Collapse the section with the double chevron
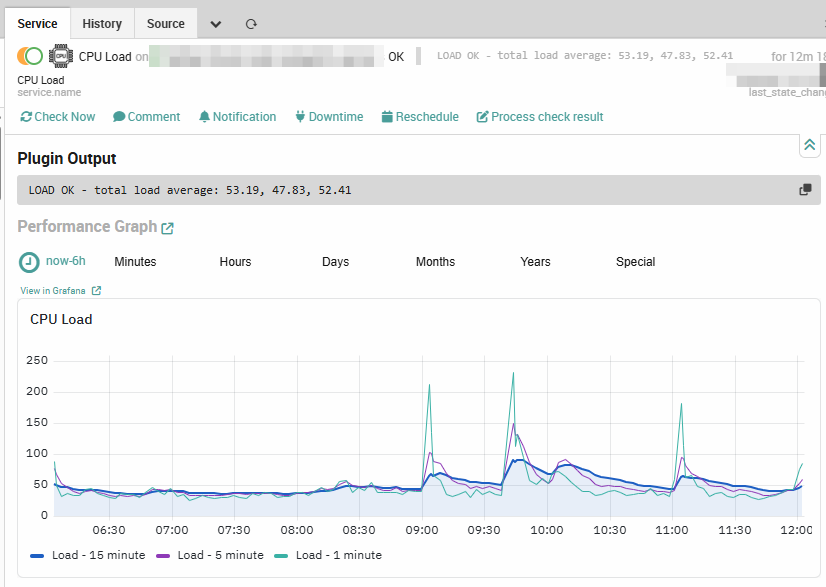826x587 pixels. pyautogui.click(x=810, y=145)
